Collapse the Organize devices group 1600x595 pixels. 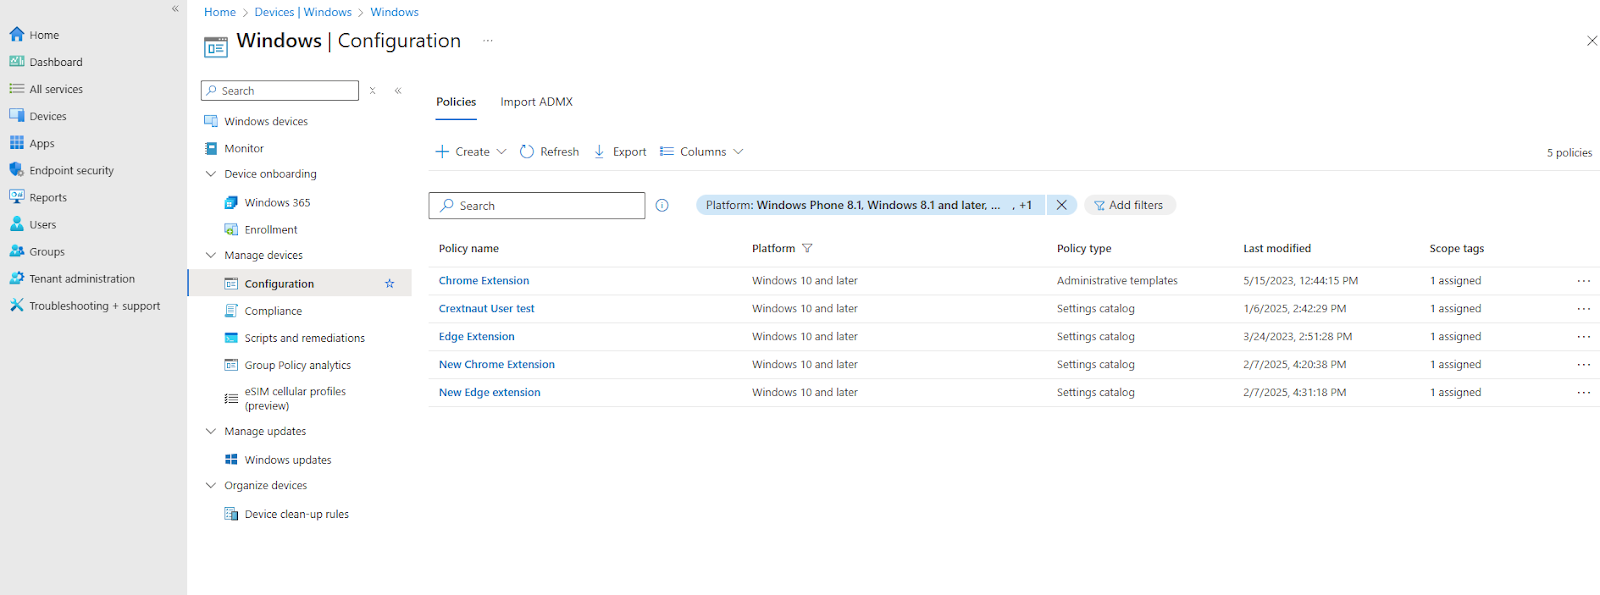[x=211, y=485]
